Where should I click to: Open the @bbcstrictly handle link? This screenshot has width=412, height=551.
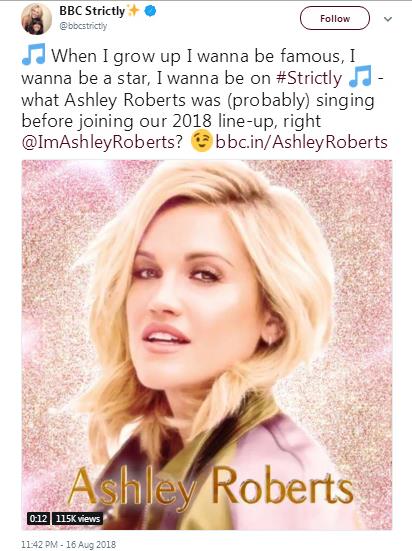click(83, 26)
